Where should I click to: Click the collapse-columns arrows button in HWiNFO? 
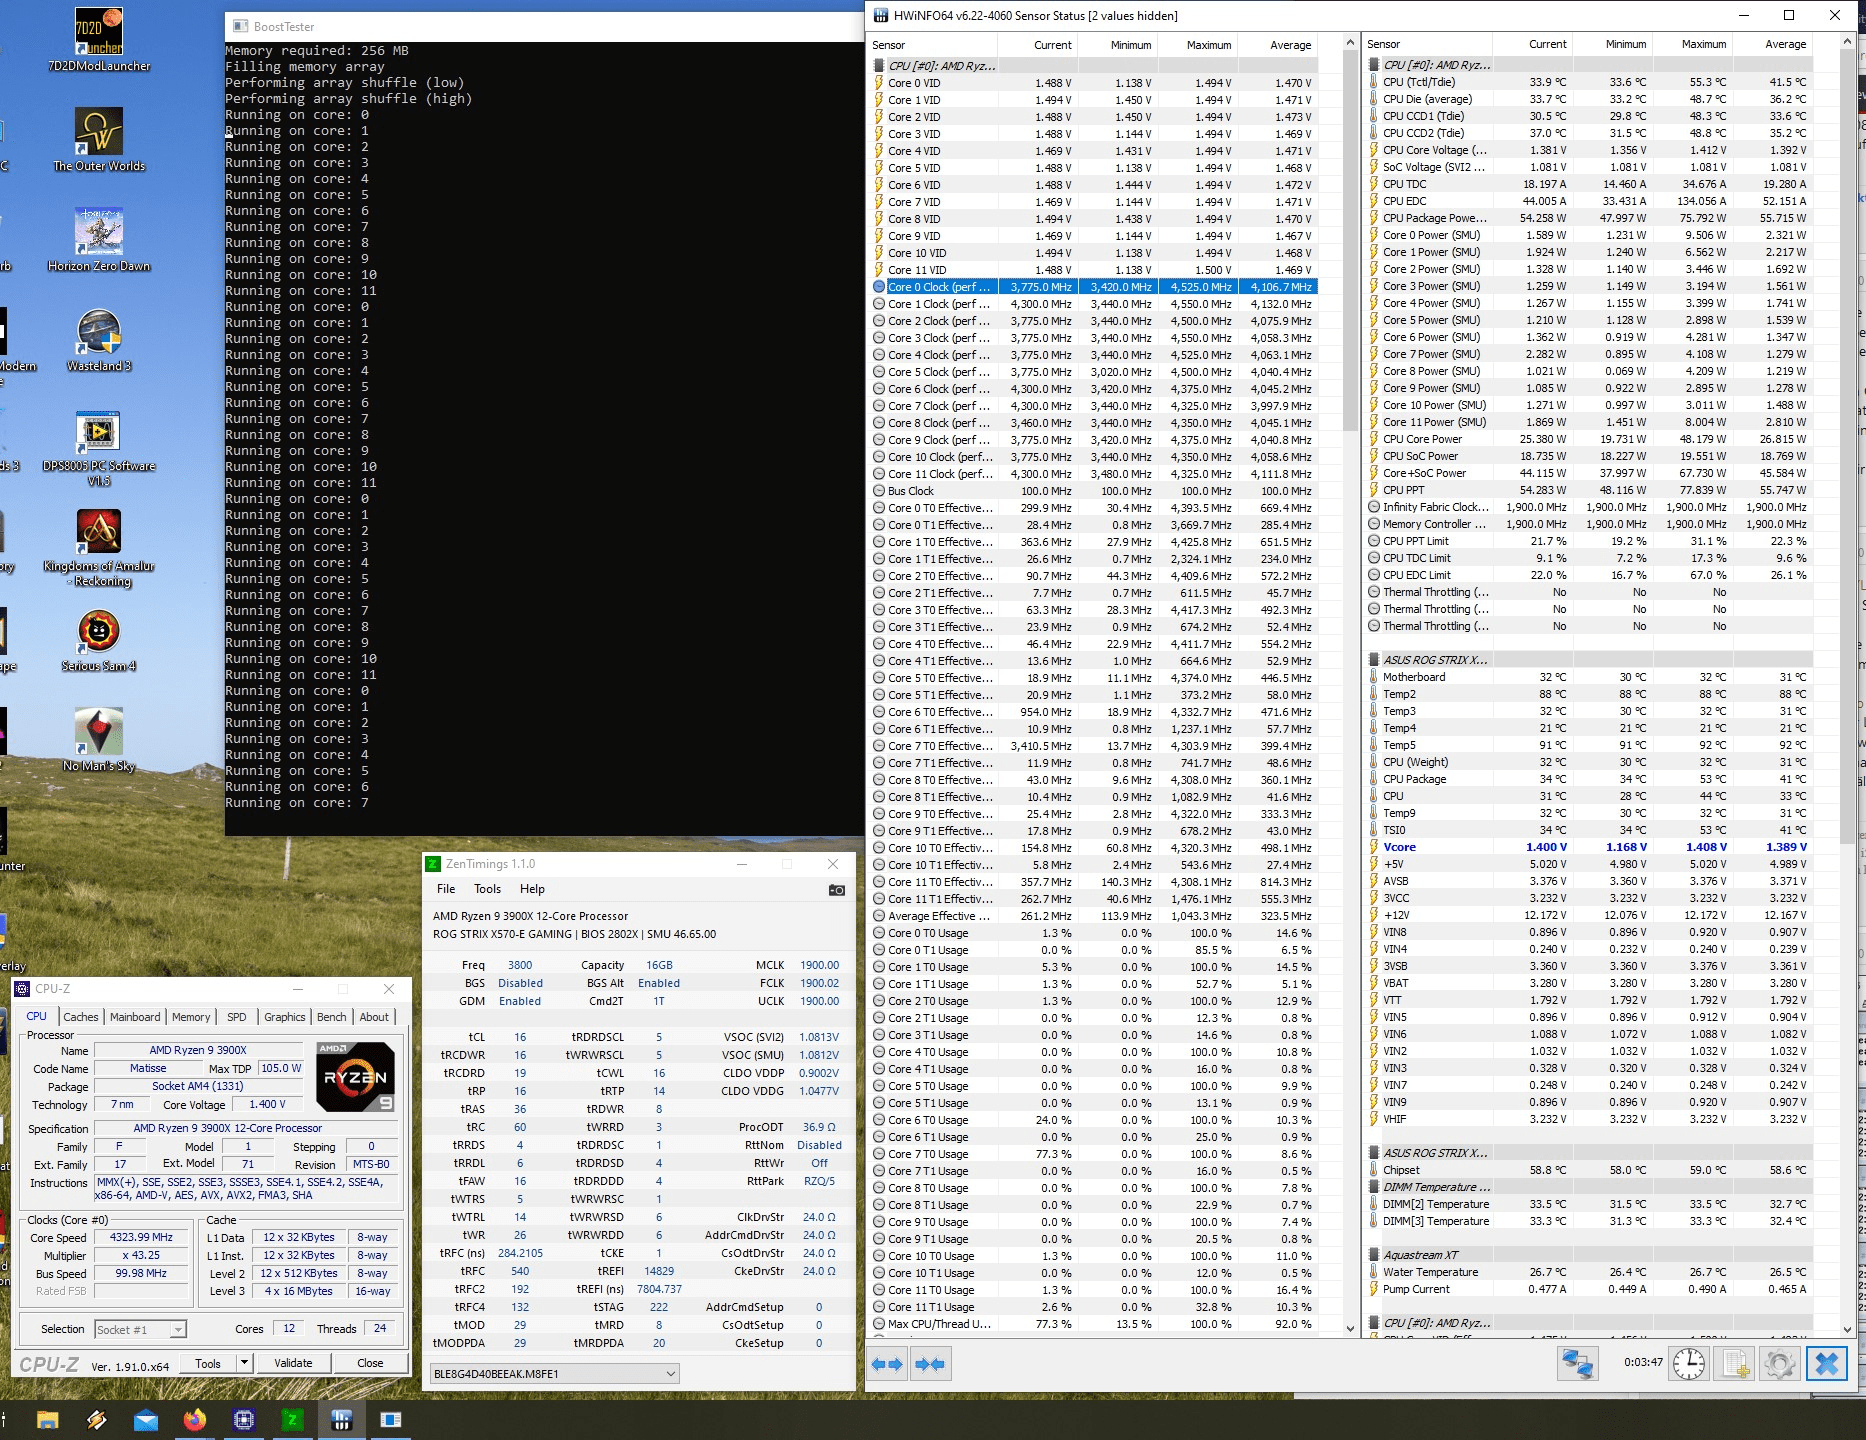[930, 1363]
